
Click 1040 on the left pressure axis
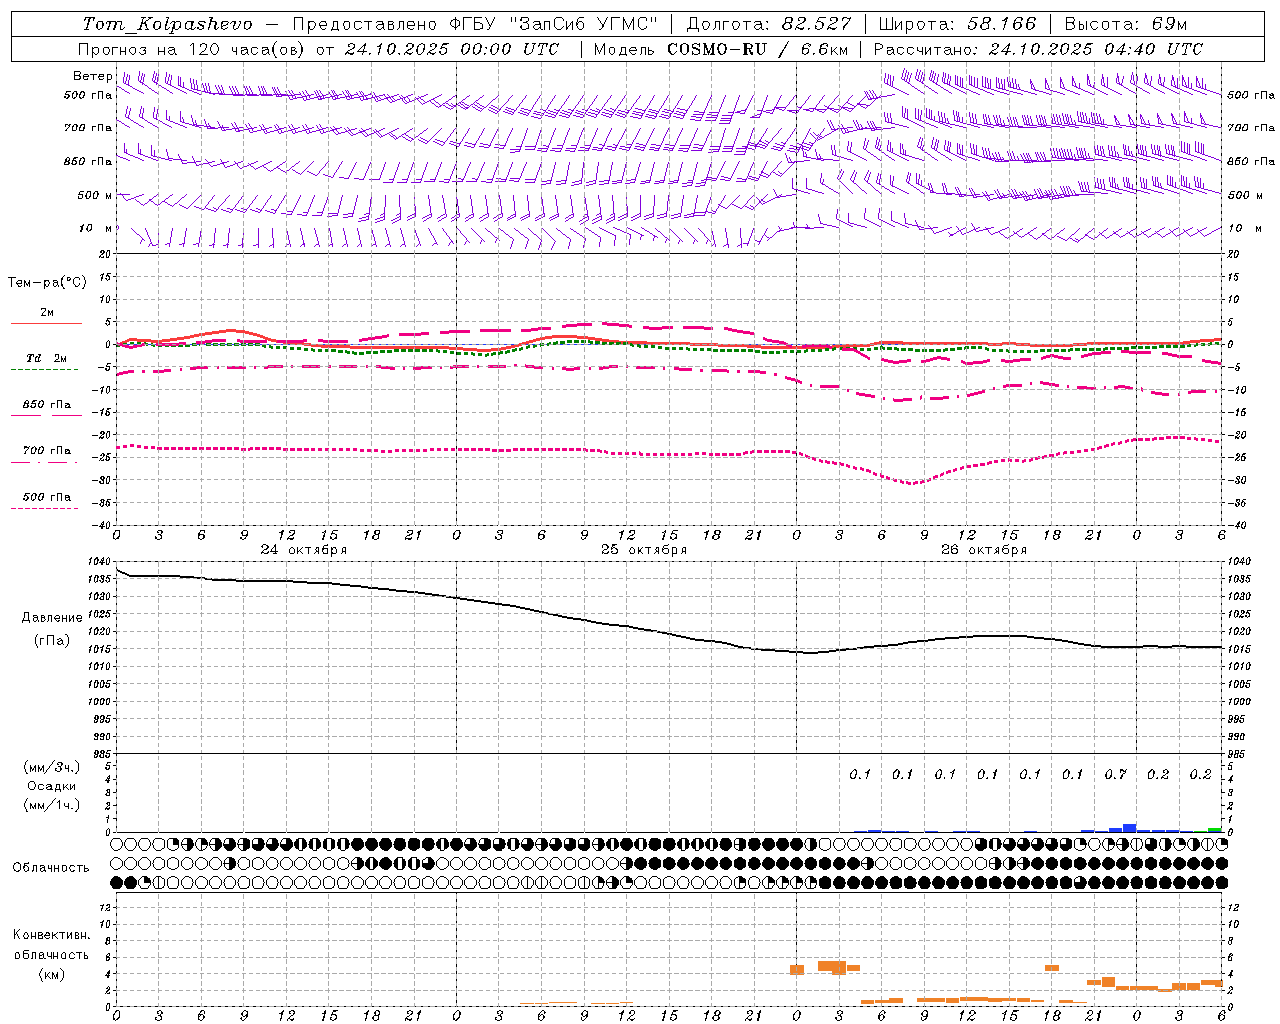pos(98,562)
